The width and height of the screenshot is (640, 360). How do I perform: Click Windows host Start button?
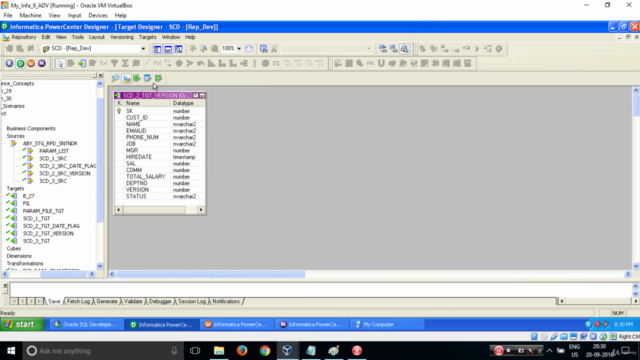pyautogui.click(x=11, y=351)
